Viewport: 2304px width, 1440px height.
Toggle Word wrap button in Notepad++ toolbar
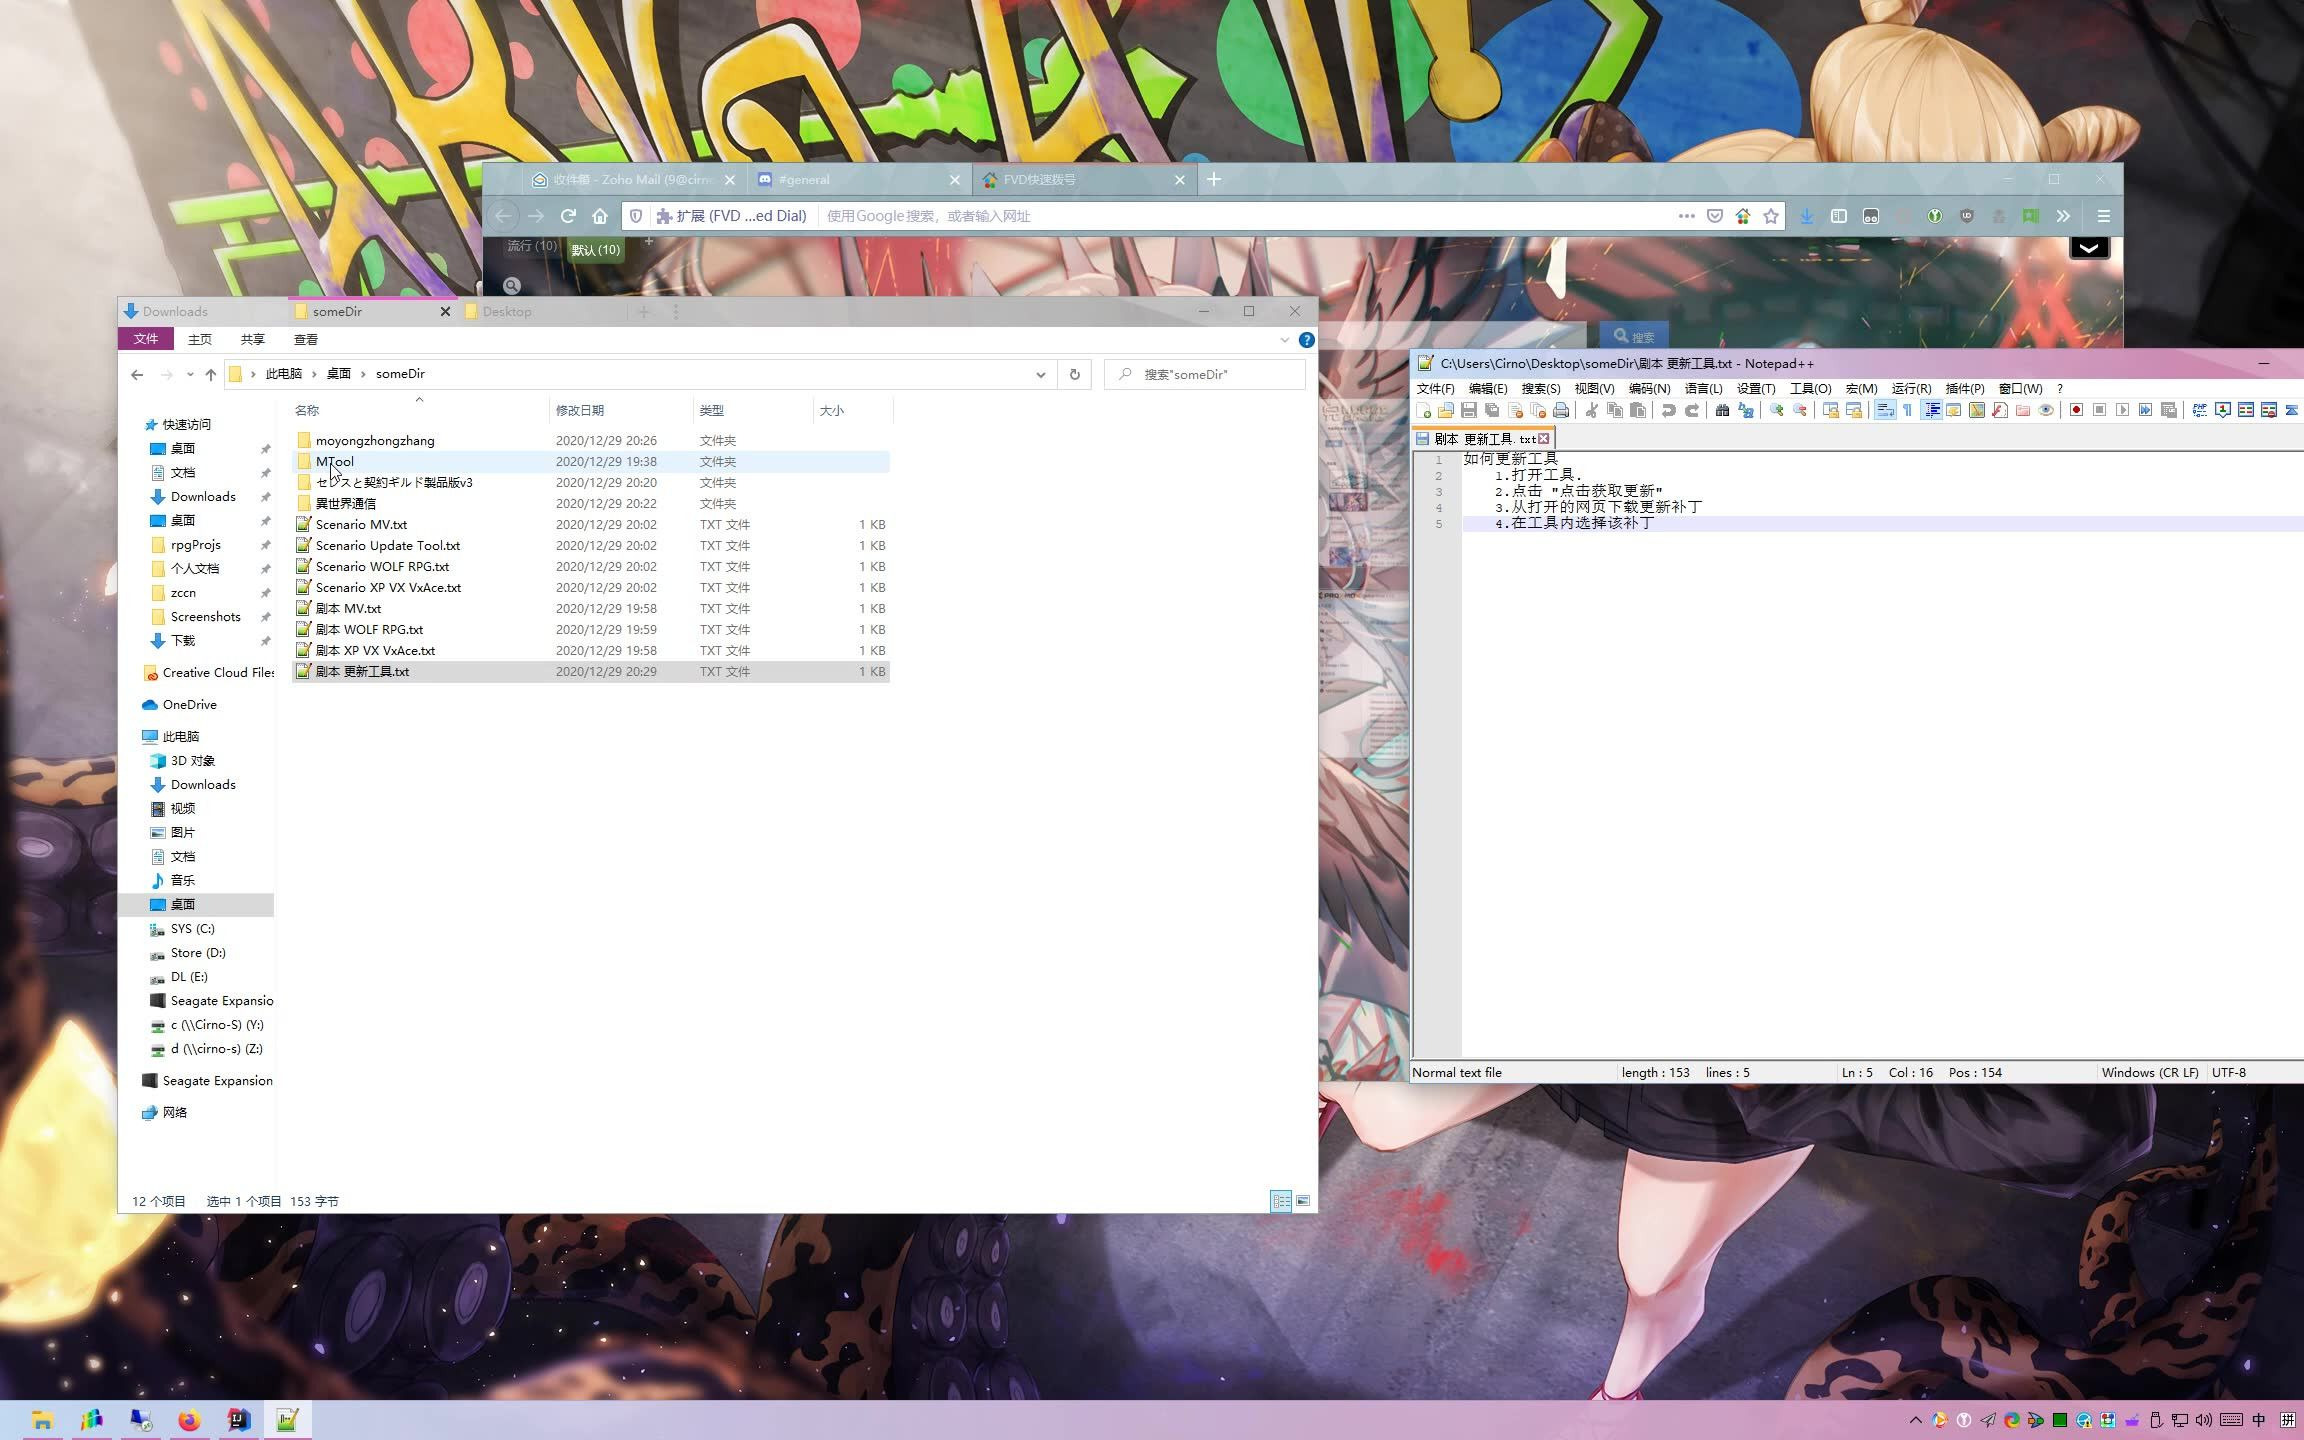[x=1884, y=410]
